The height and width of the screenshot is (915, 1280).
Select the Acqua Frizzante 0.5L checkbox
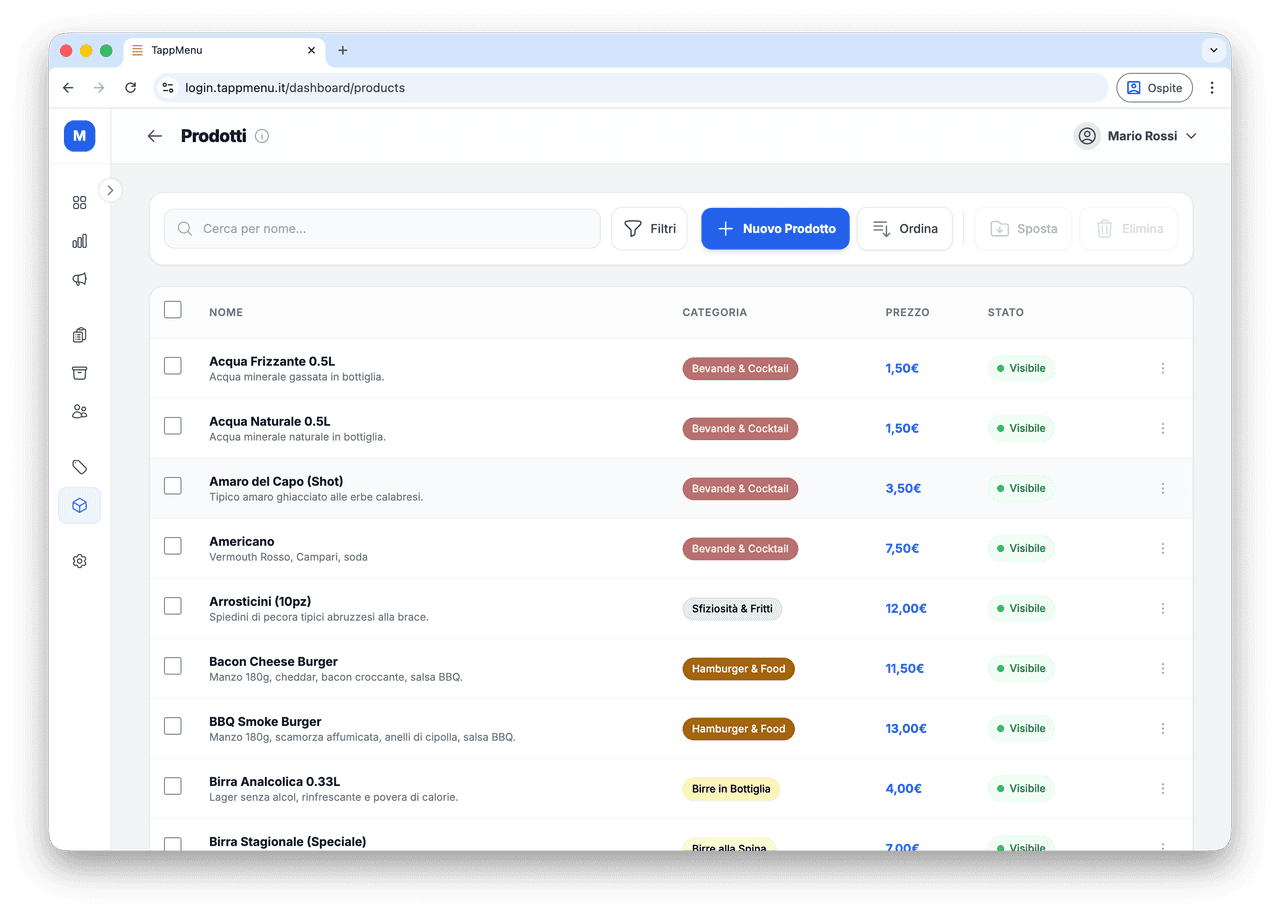[x=173, y=366]
